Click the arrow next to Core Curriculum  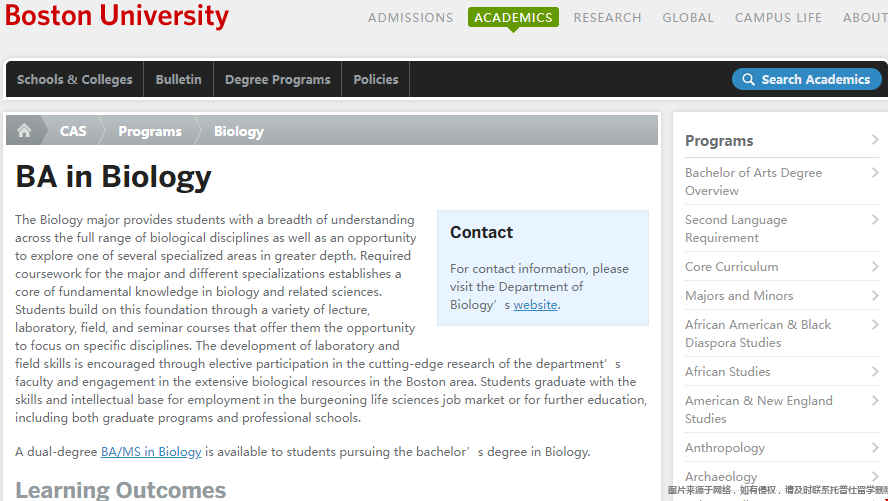point(875,267)
